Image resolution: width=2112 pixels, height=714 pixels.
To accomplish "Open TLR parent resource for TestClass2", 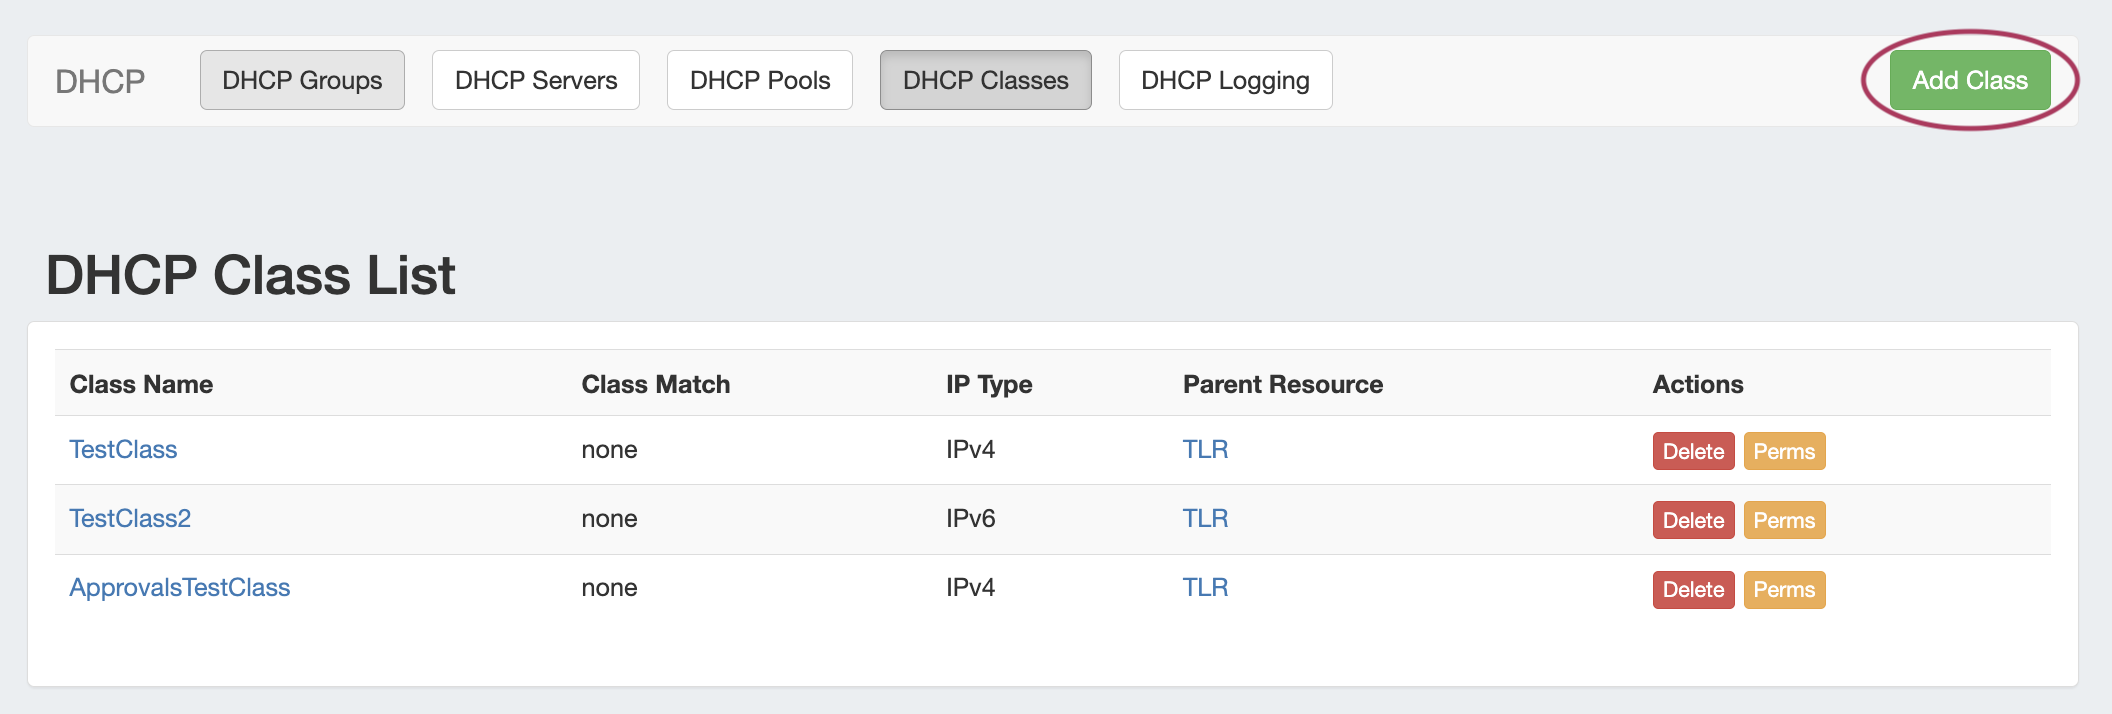I will click(x=1205, y=519).
